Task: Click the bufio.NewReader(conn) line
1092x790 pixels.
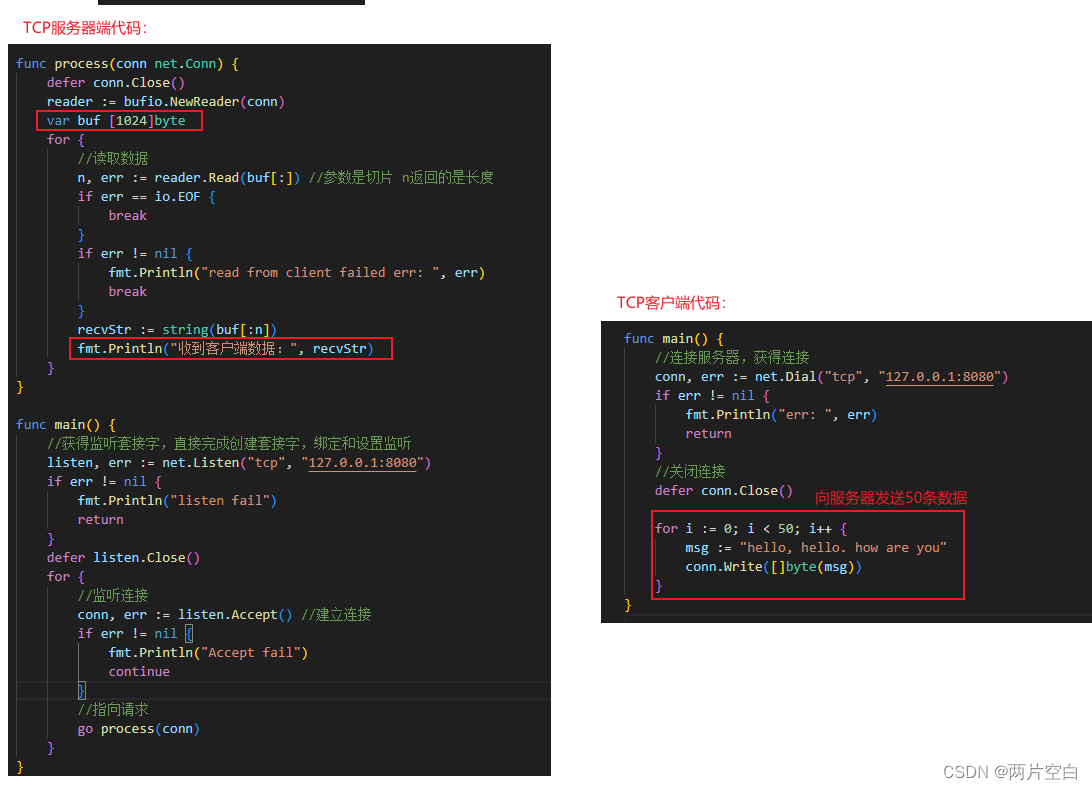Action: coord(165,101)
